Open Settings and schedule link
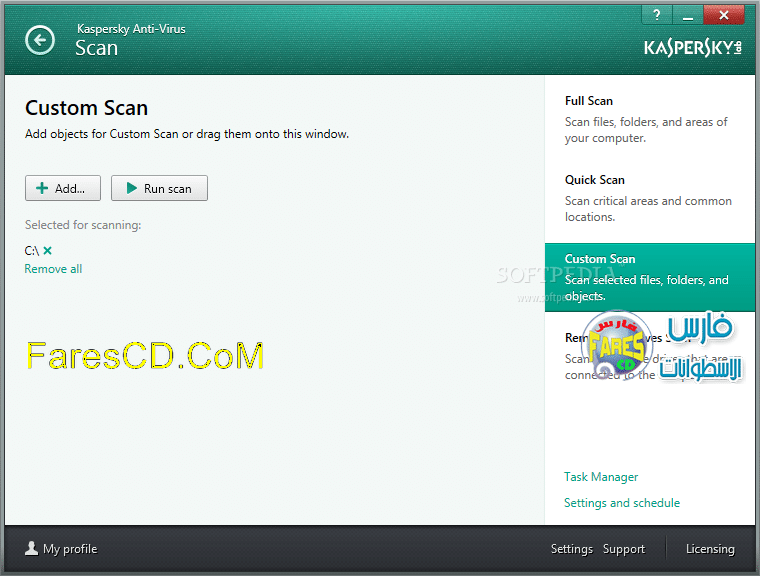The image size is (760, 576). point(622,503)
